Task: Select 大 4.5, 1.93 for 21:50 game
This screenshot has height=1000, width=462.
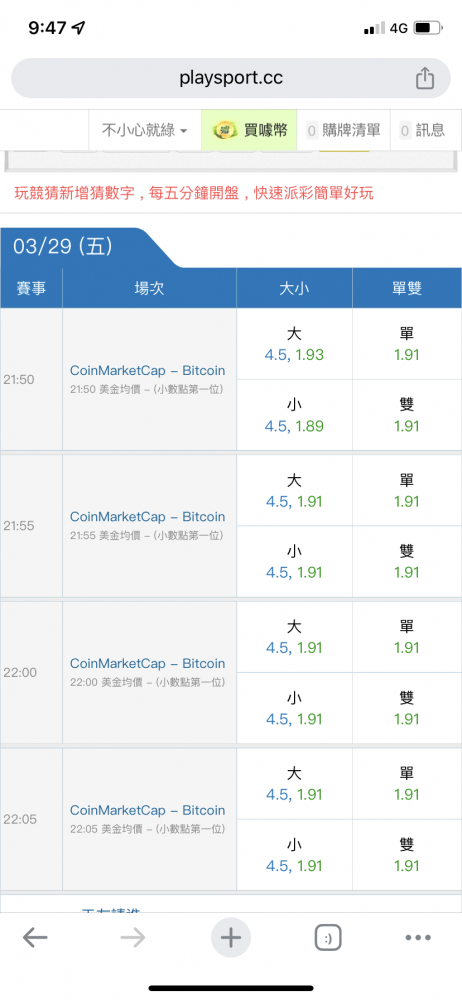Action: (294, 344)
